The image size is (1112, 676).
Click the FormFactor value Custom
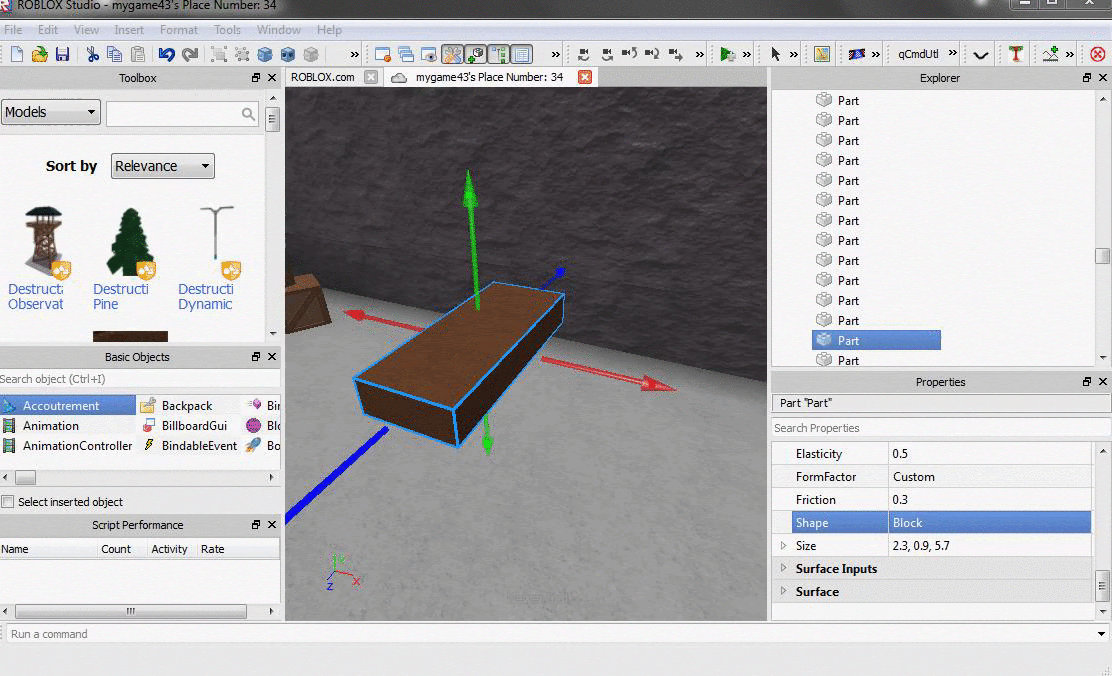coord(989,477)
